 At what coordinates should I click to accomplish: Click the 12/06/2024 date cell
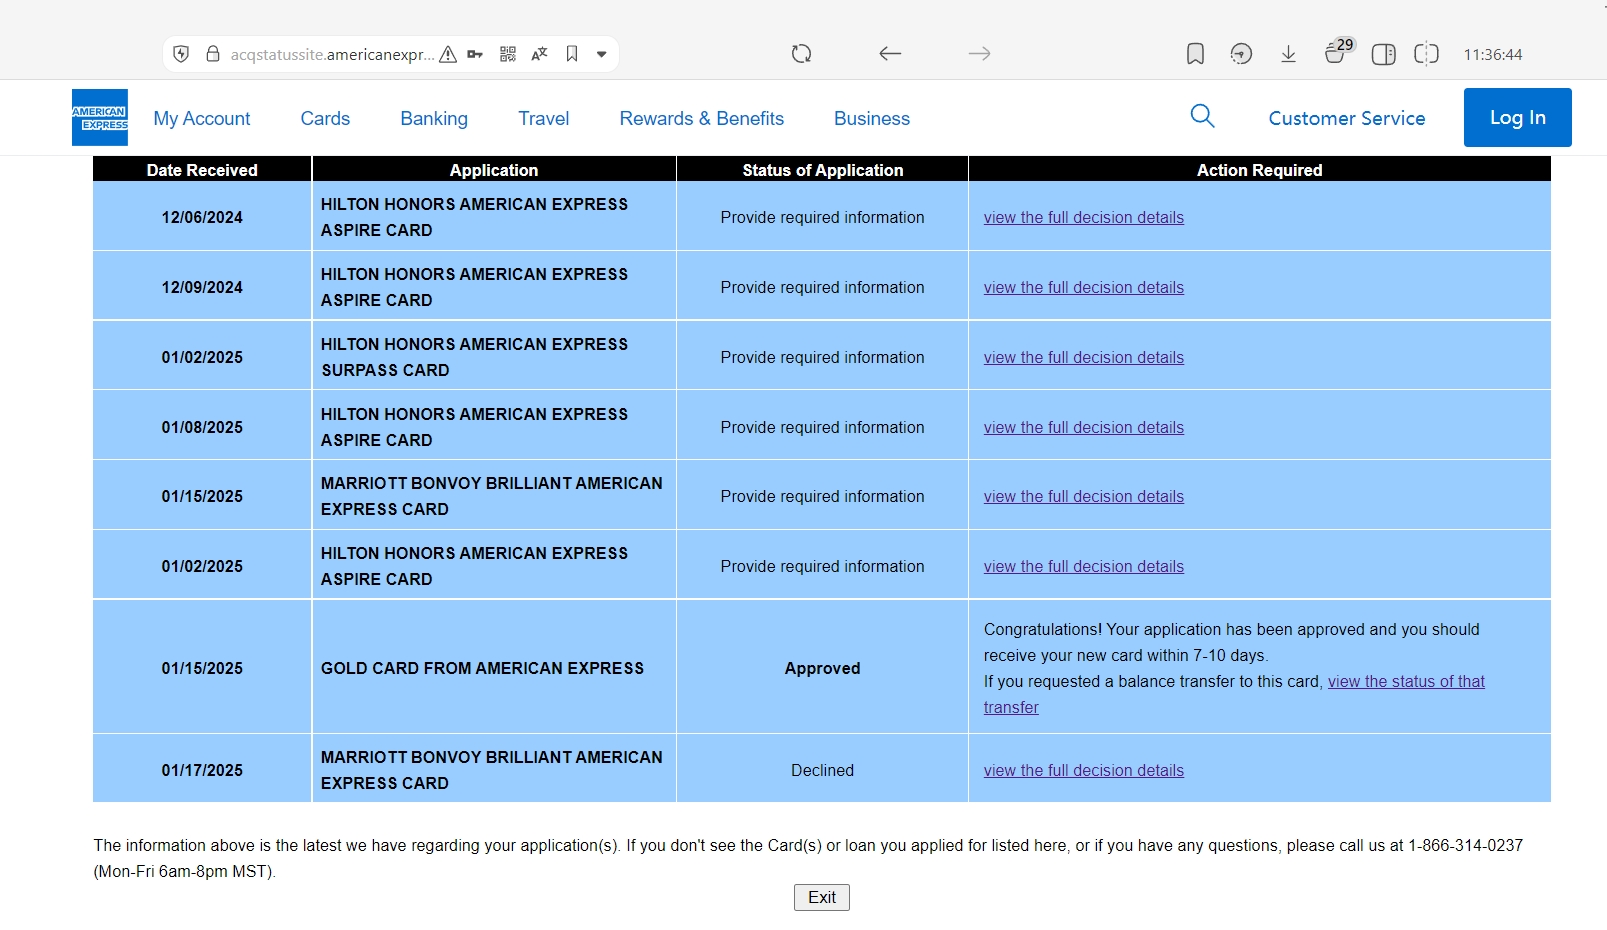202,217
